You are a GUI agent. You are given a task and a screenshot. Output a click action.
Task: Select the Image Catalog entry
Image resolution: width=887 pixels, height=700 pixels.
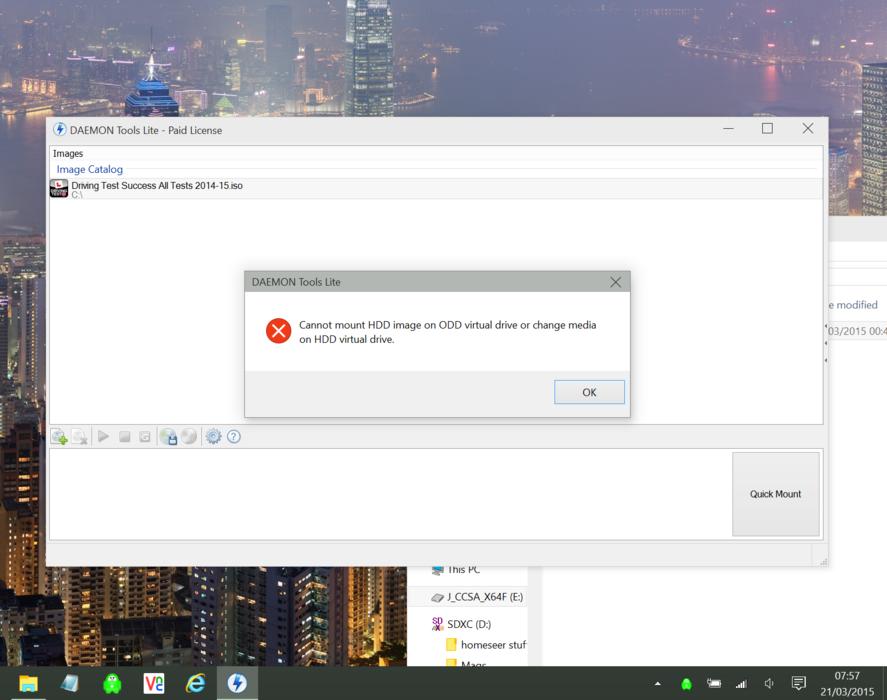[89, 170]
